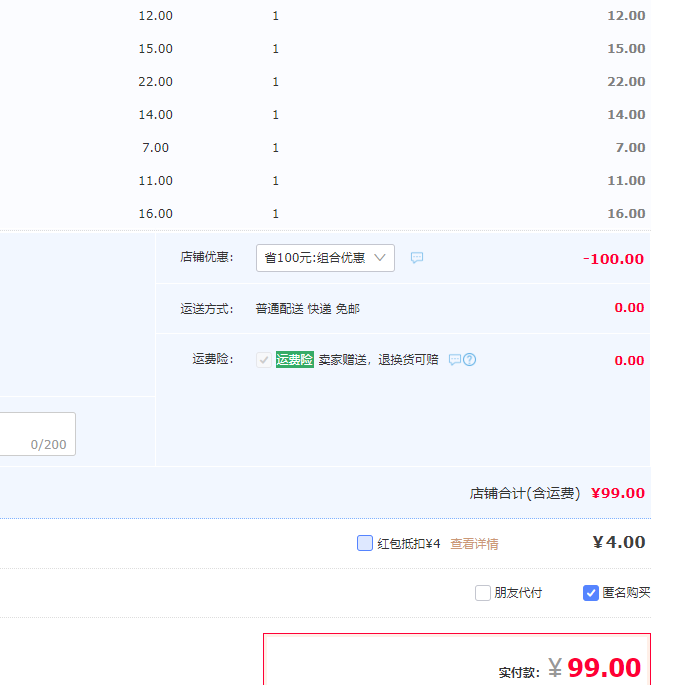Click the bold 22.00 subtotal
This screenshot has height=685, width=686.
click(x=626, y=82)
